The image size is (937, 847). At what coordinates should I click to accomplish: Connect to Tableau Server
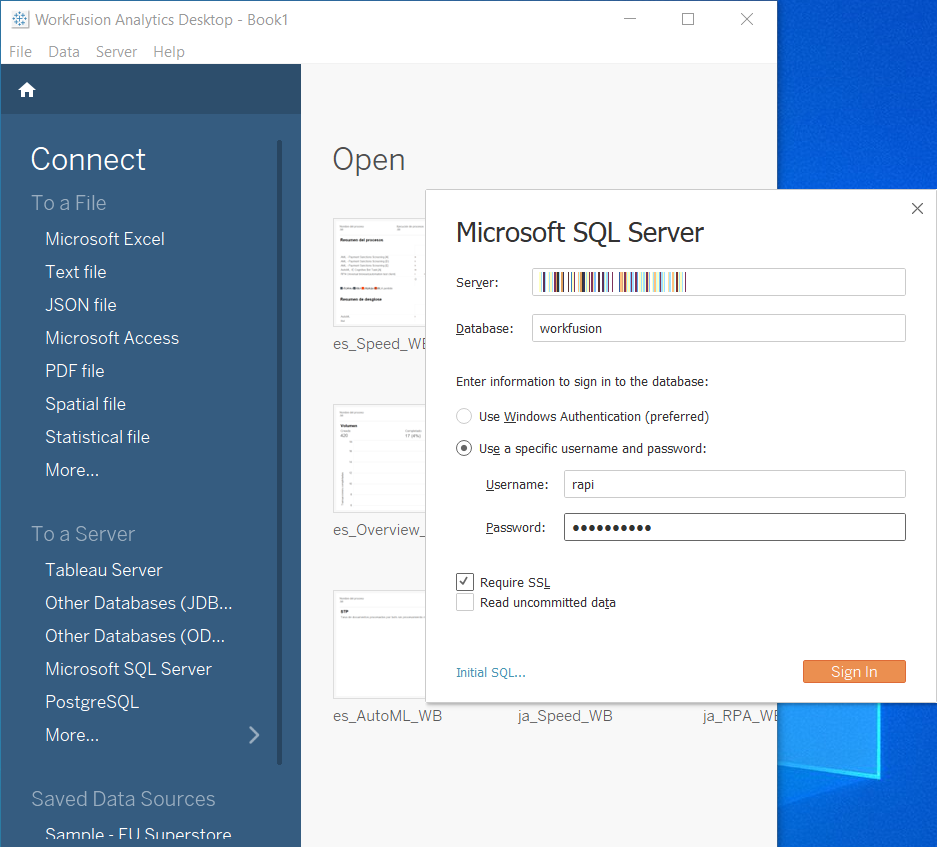[x=103, y=570]
